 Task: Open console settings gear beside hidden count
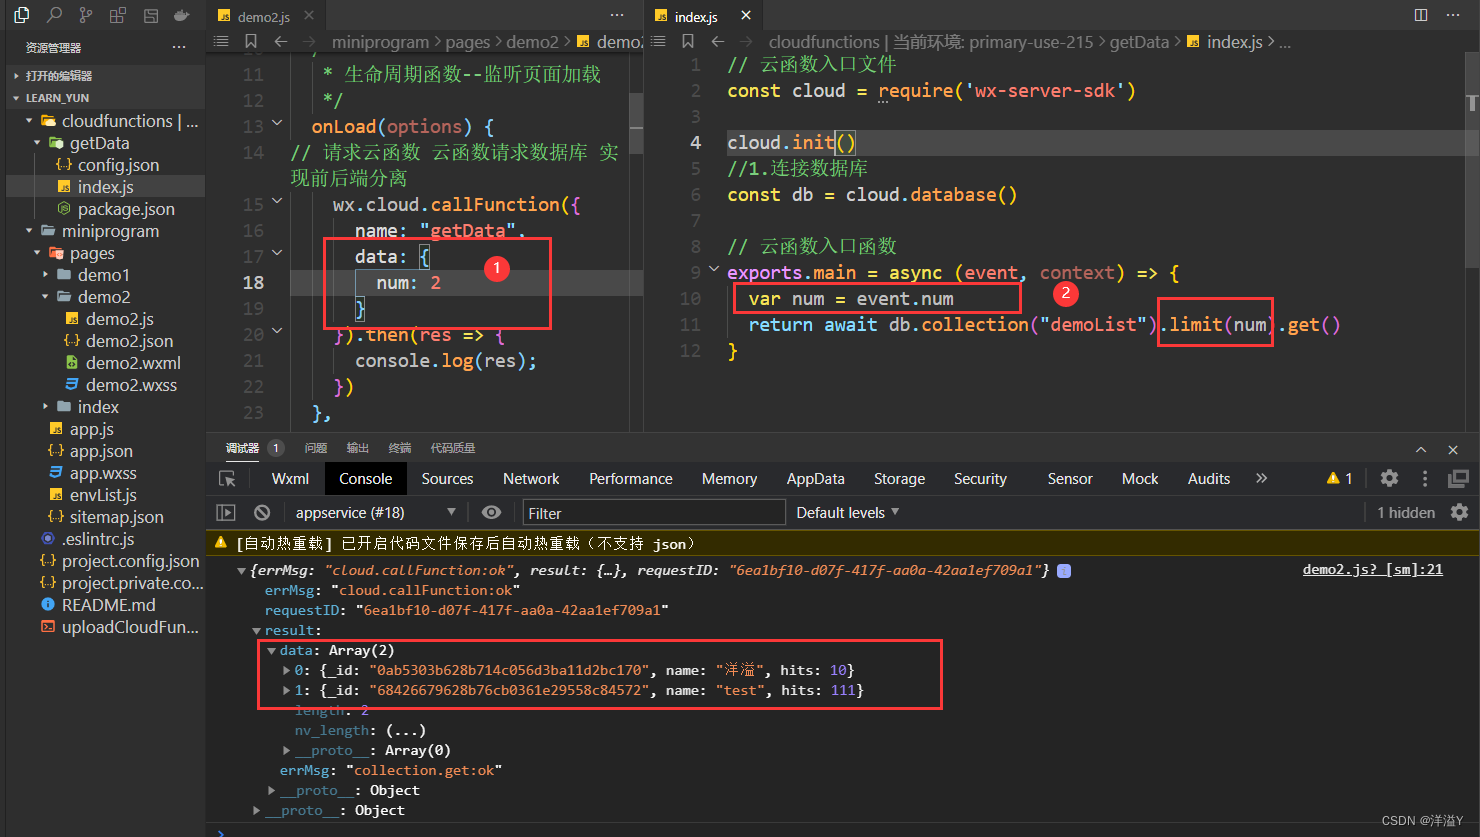pos(1459,512)
